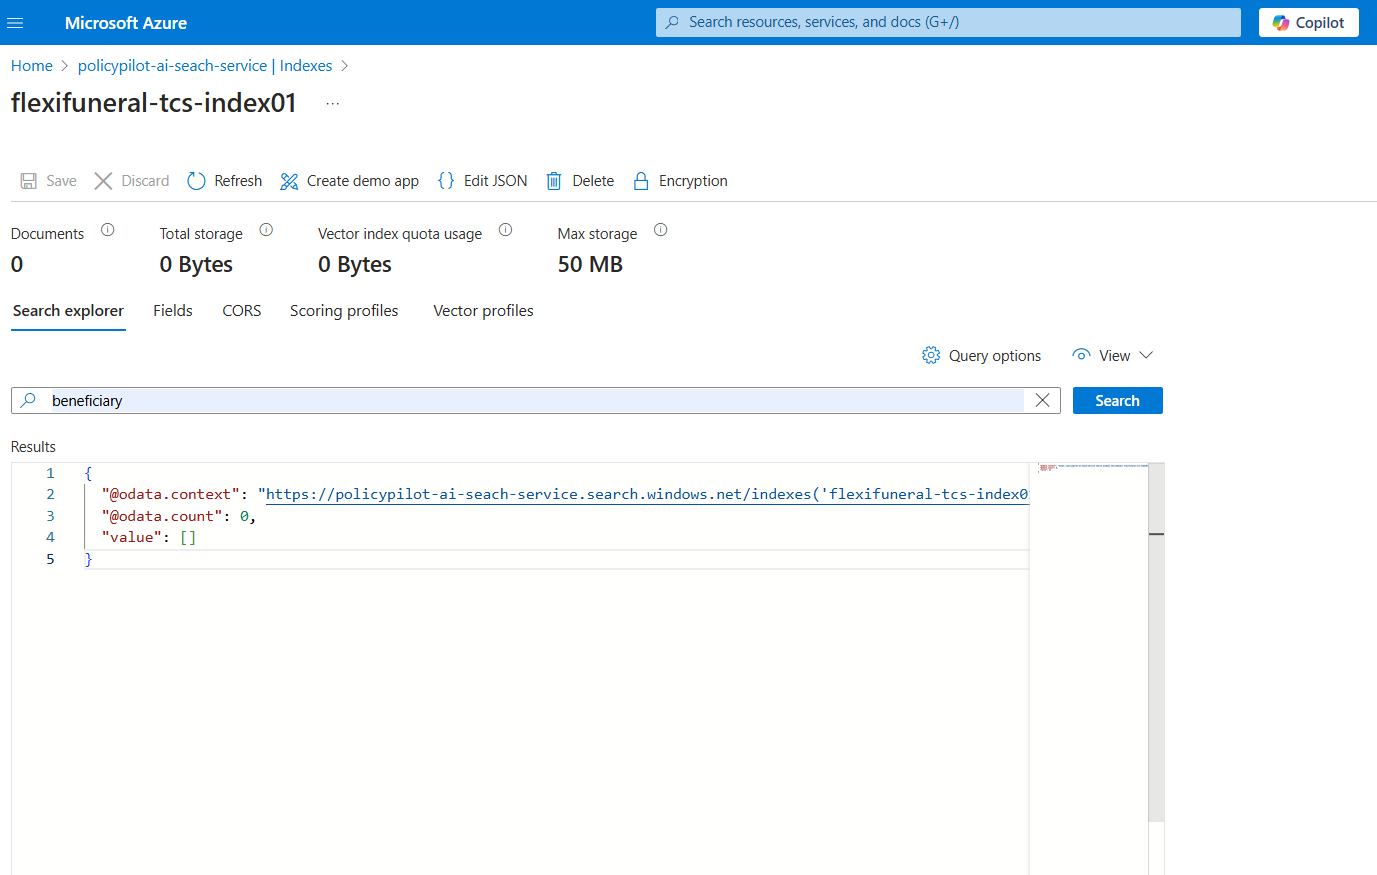
Task: Click the "value": [] line
Action: point(149,537)
